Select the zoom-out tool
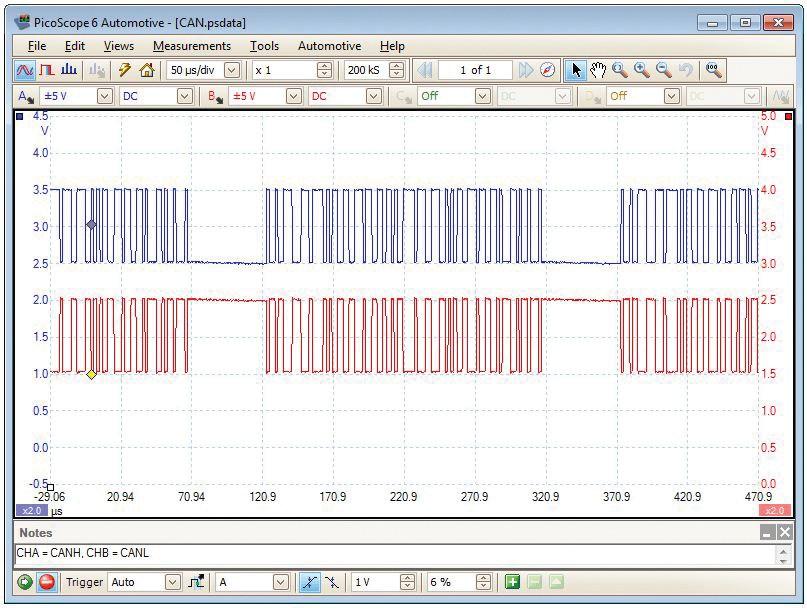The width and height of the screenshot is (807, 610). [x=664, y=70]
